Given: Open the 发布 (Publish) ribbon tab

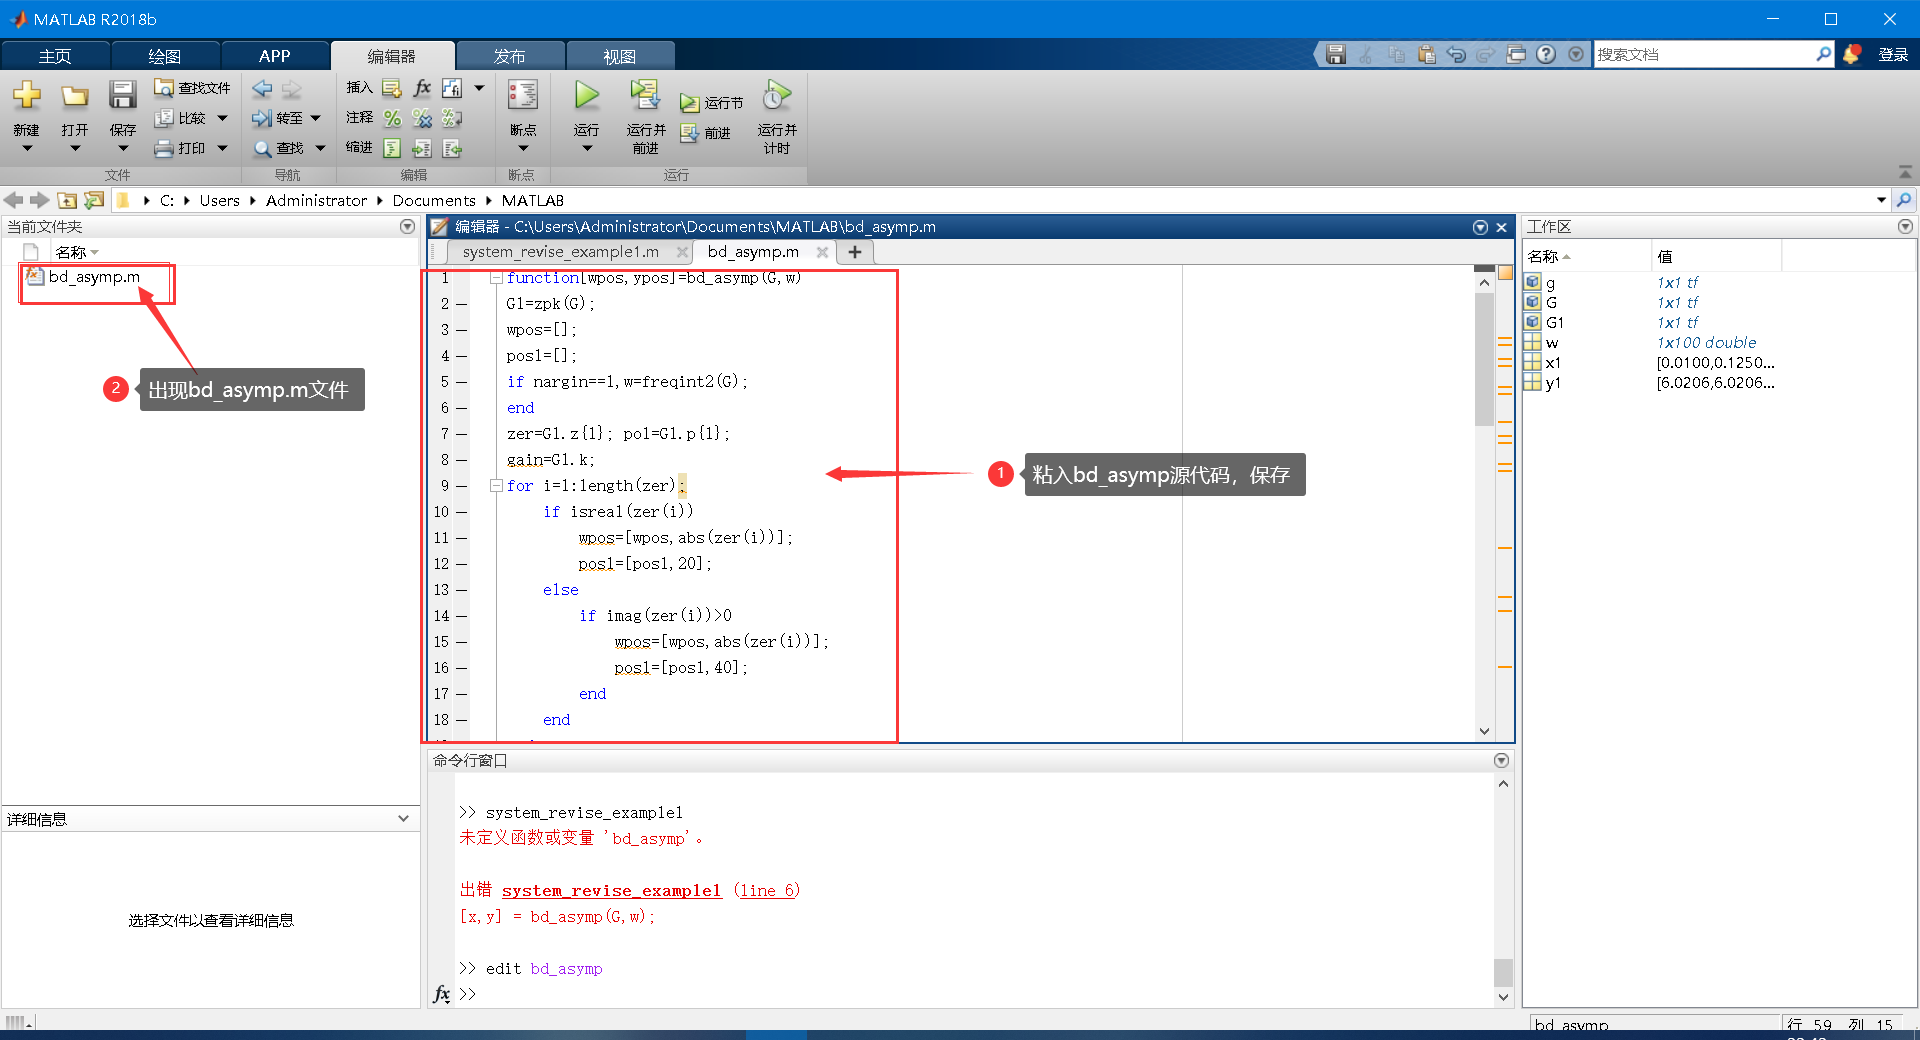Looking at the screenshot, I should click(510, 56).
